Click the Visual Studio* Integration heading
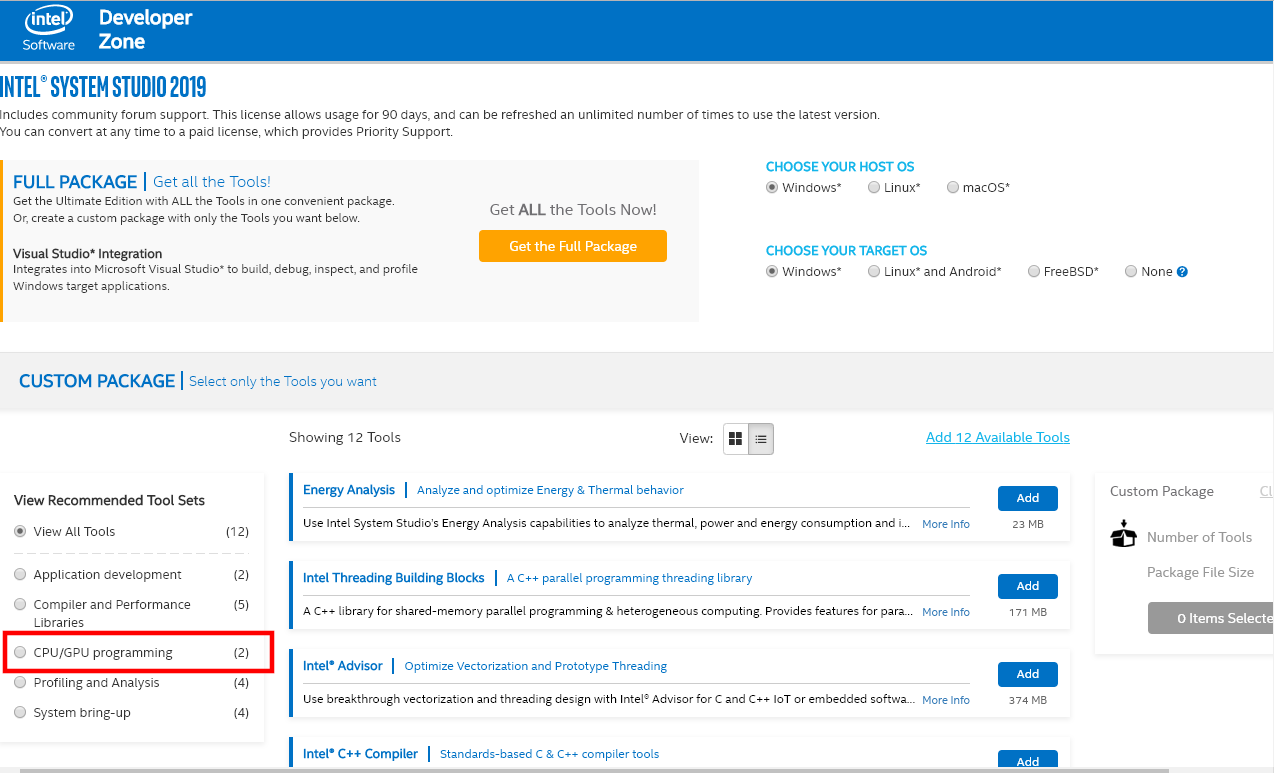Image resolution: width=1274 pixels, height=773 pixels. (x=88, y=253)
